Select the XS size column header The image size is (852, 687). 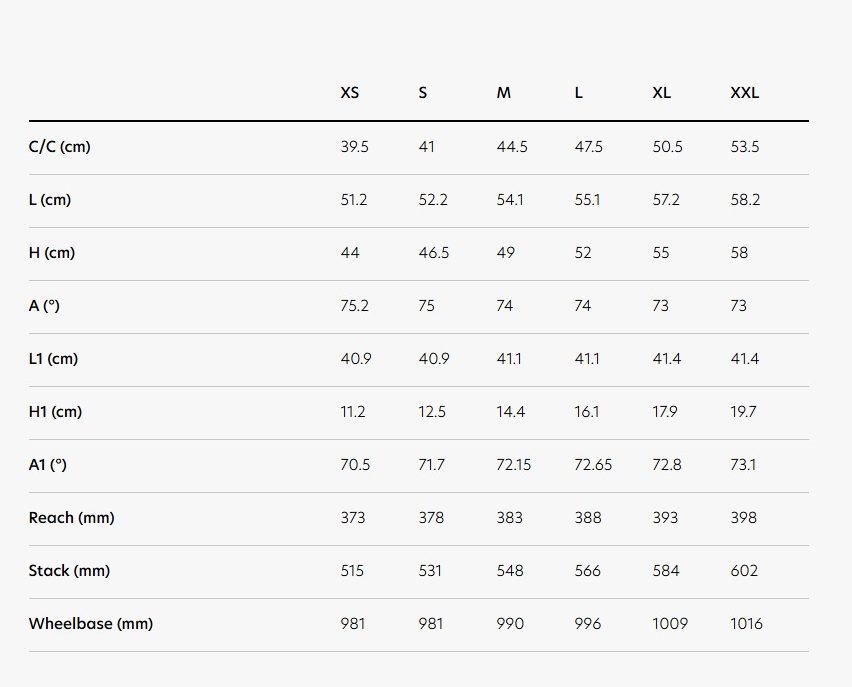click(x=349, y=93)
